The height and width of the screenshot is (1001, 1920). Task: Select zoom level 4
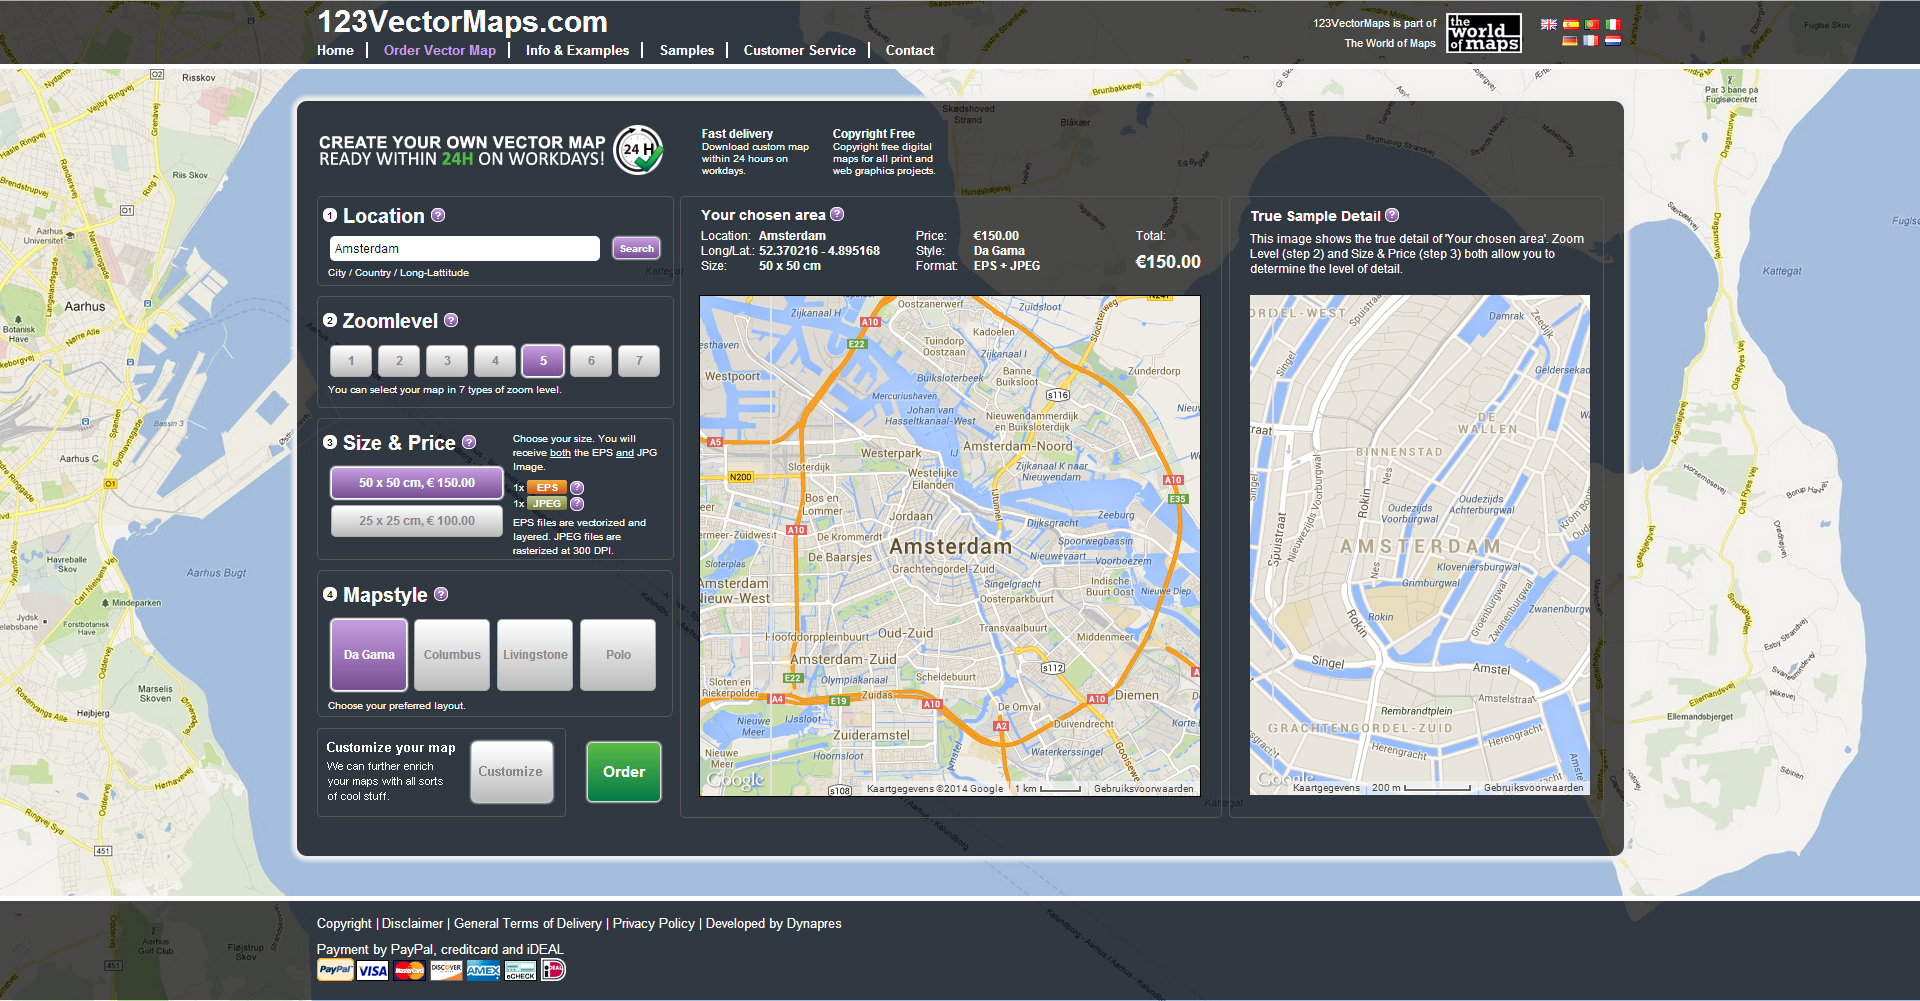[x=495, y=361]
